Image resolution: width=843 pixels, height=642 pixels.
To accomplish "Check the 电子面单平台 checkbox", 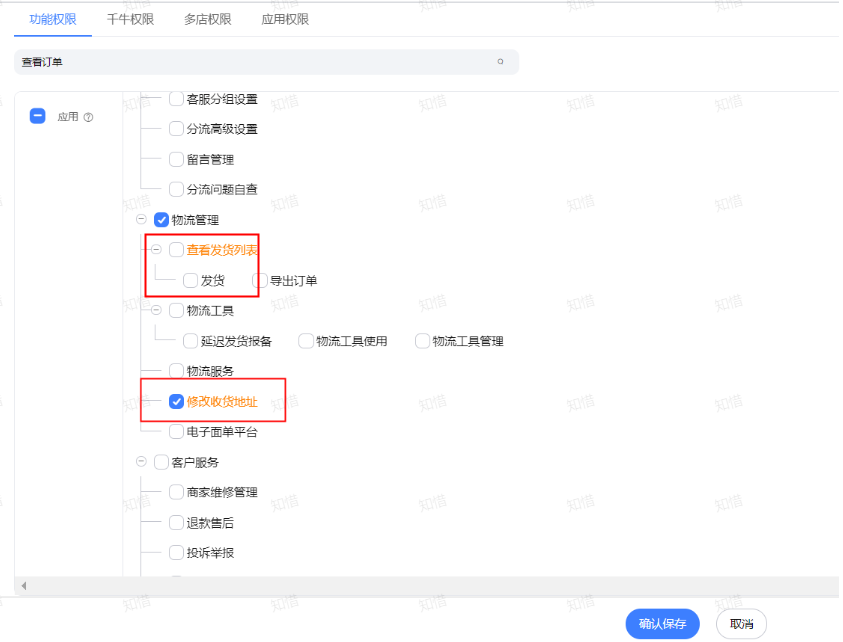I will pos(176,432).
